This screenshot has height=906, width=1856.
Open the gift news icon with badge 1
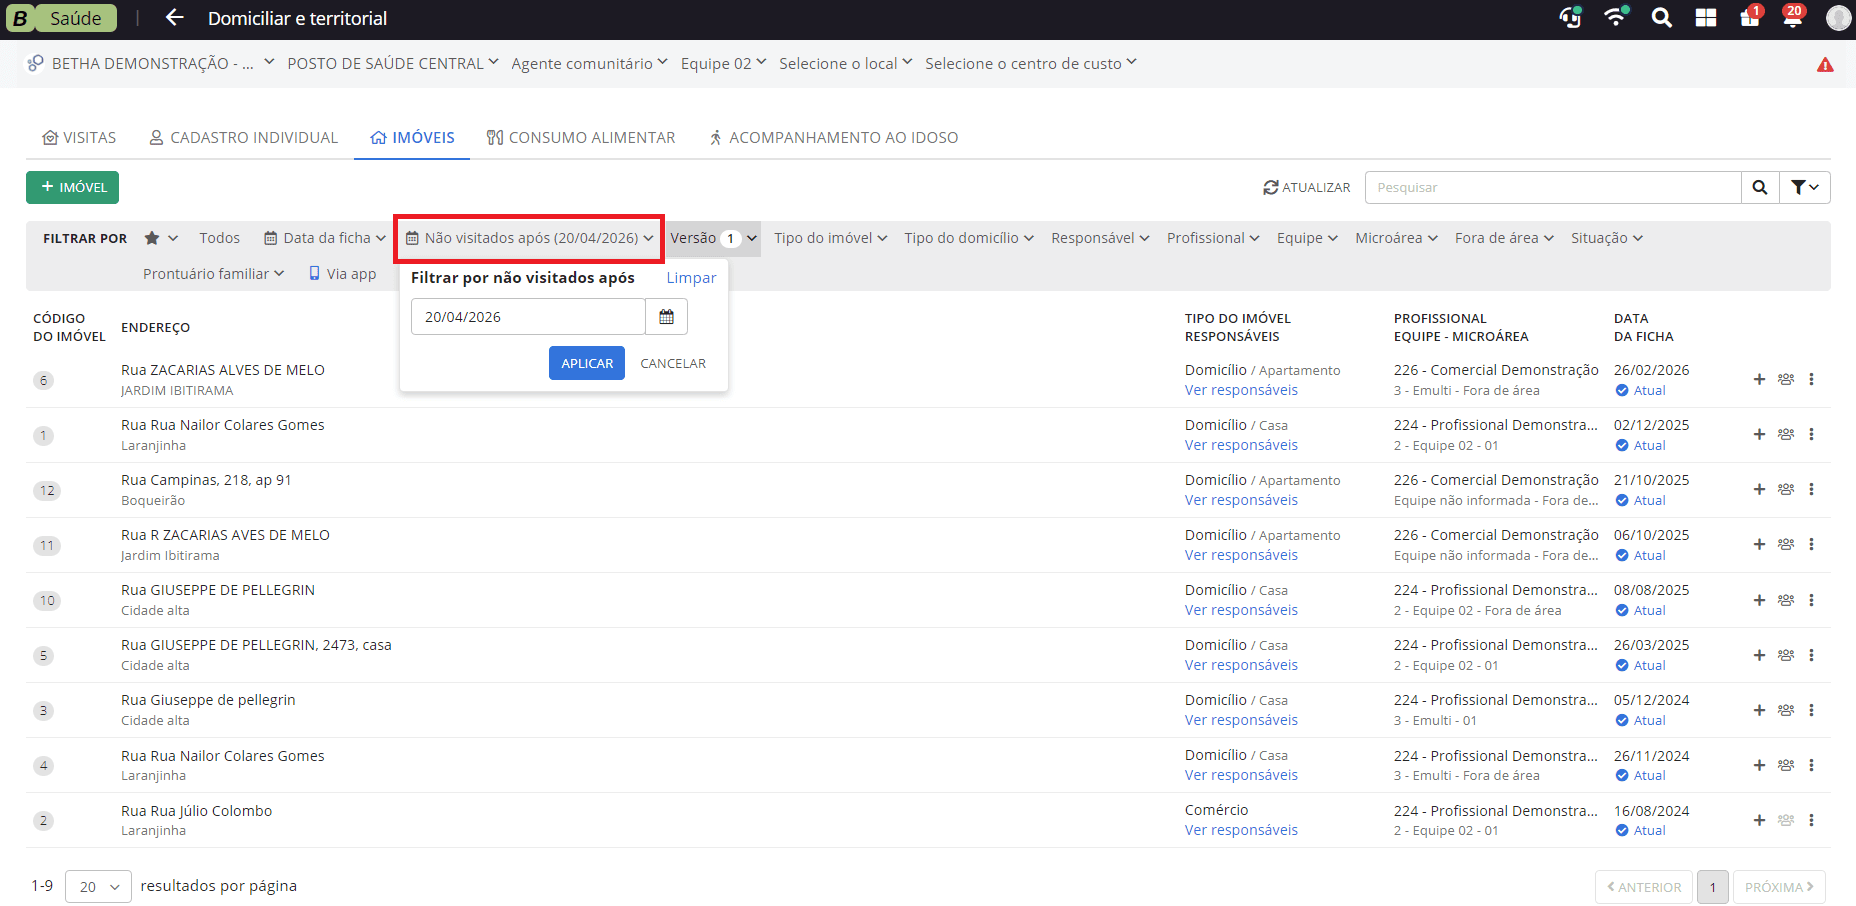coord(1750,17)
